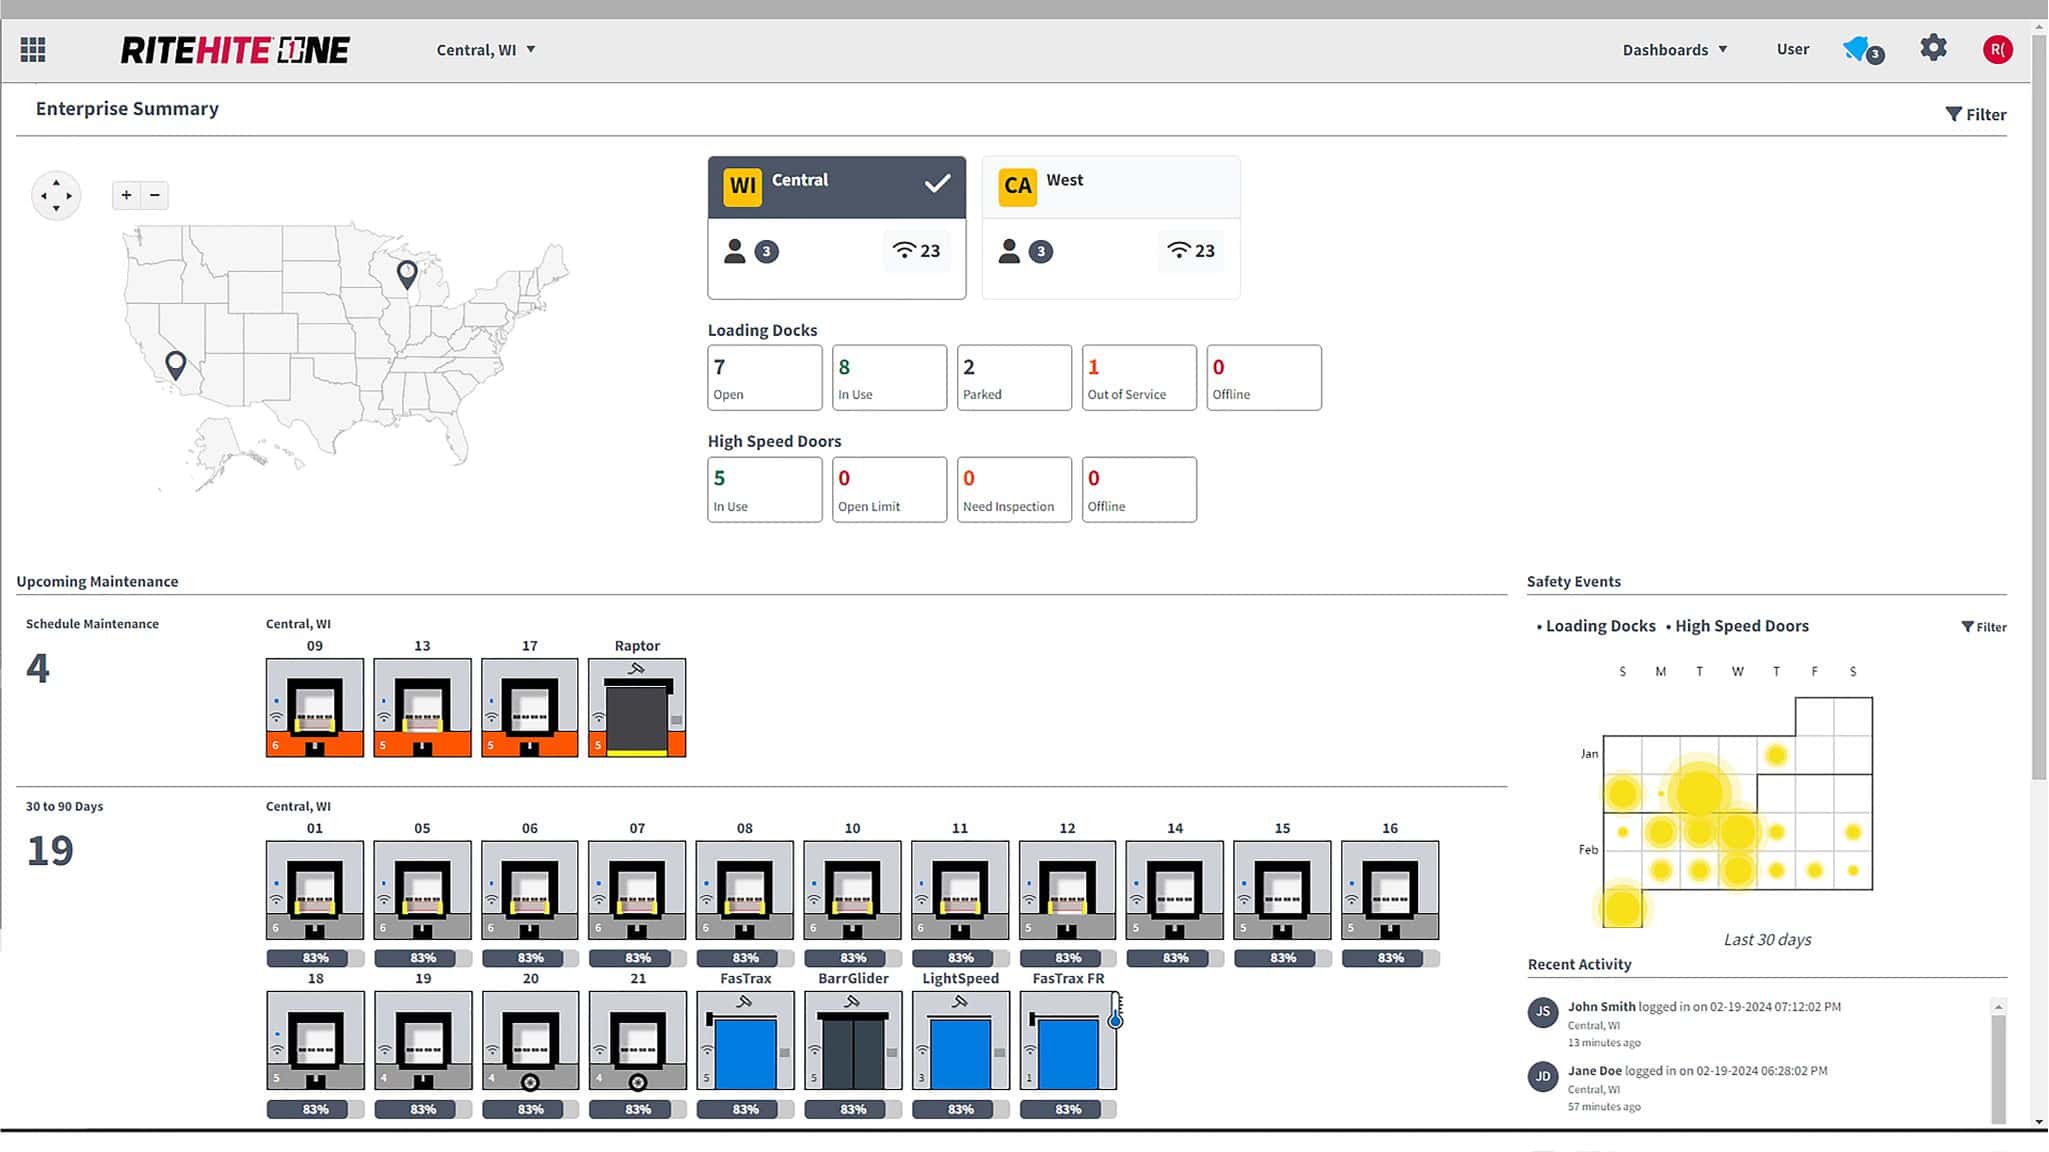Open the Safety Events Filter
Image resolution: width=2049 pixels, height=1152 pixels.
pos(1984,627)
